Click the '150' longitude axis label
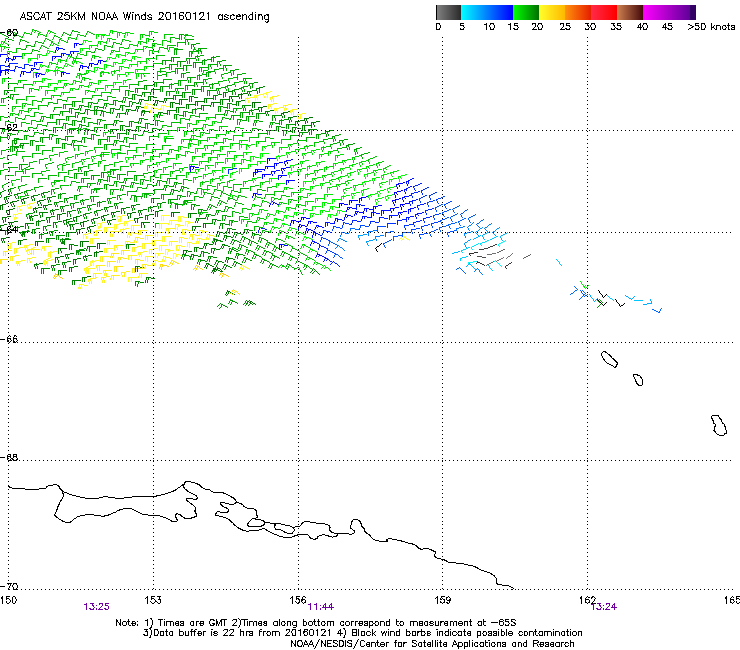This screenshot has width=740, height=650. pyautogui.click(x=8, y=600)
